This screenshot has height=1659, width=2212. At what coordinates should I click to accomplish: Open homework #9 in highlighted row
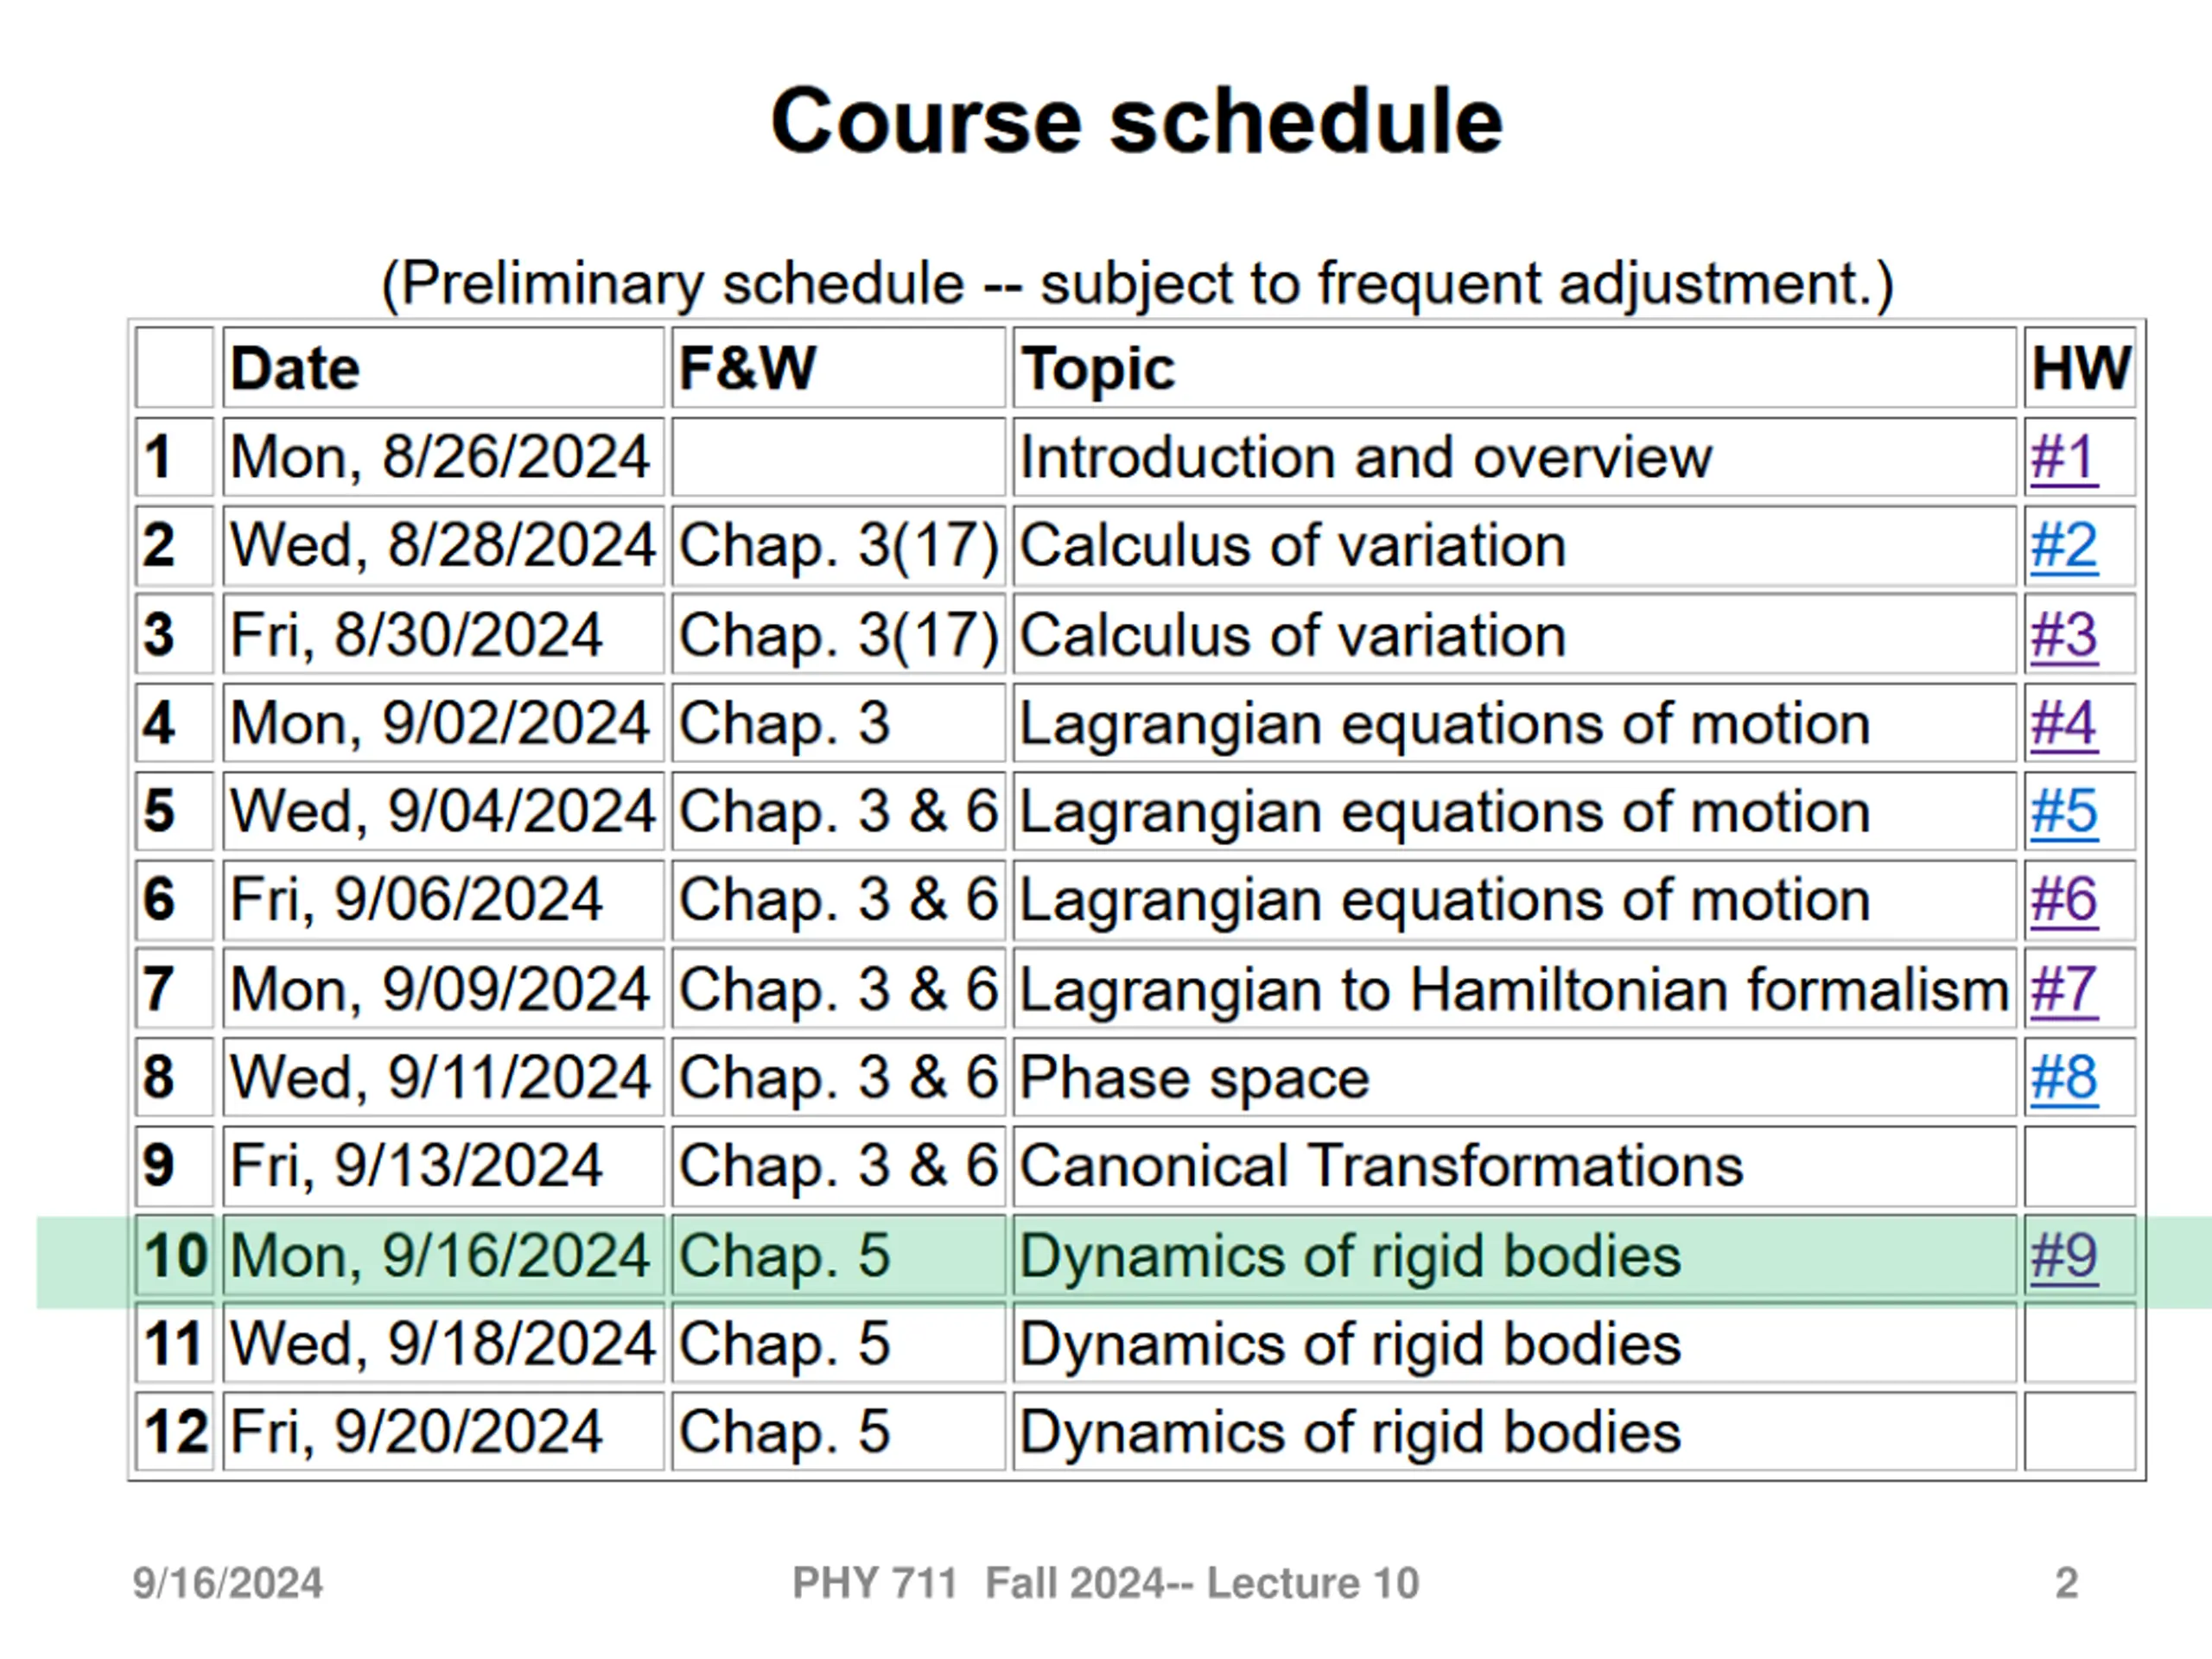click(x=2063, y=1255)
